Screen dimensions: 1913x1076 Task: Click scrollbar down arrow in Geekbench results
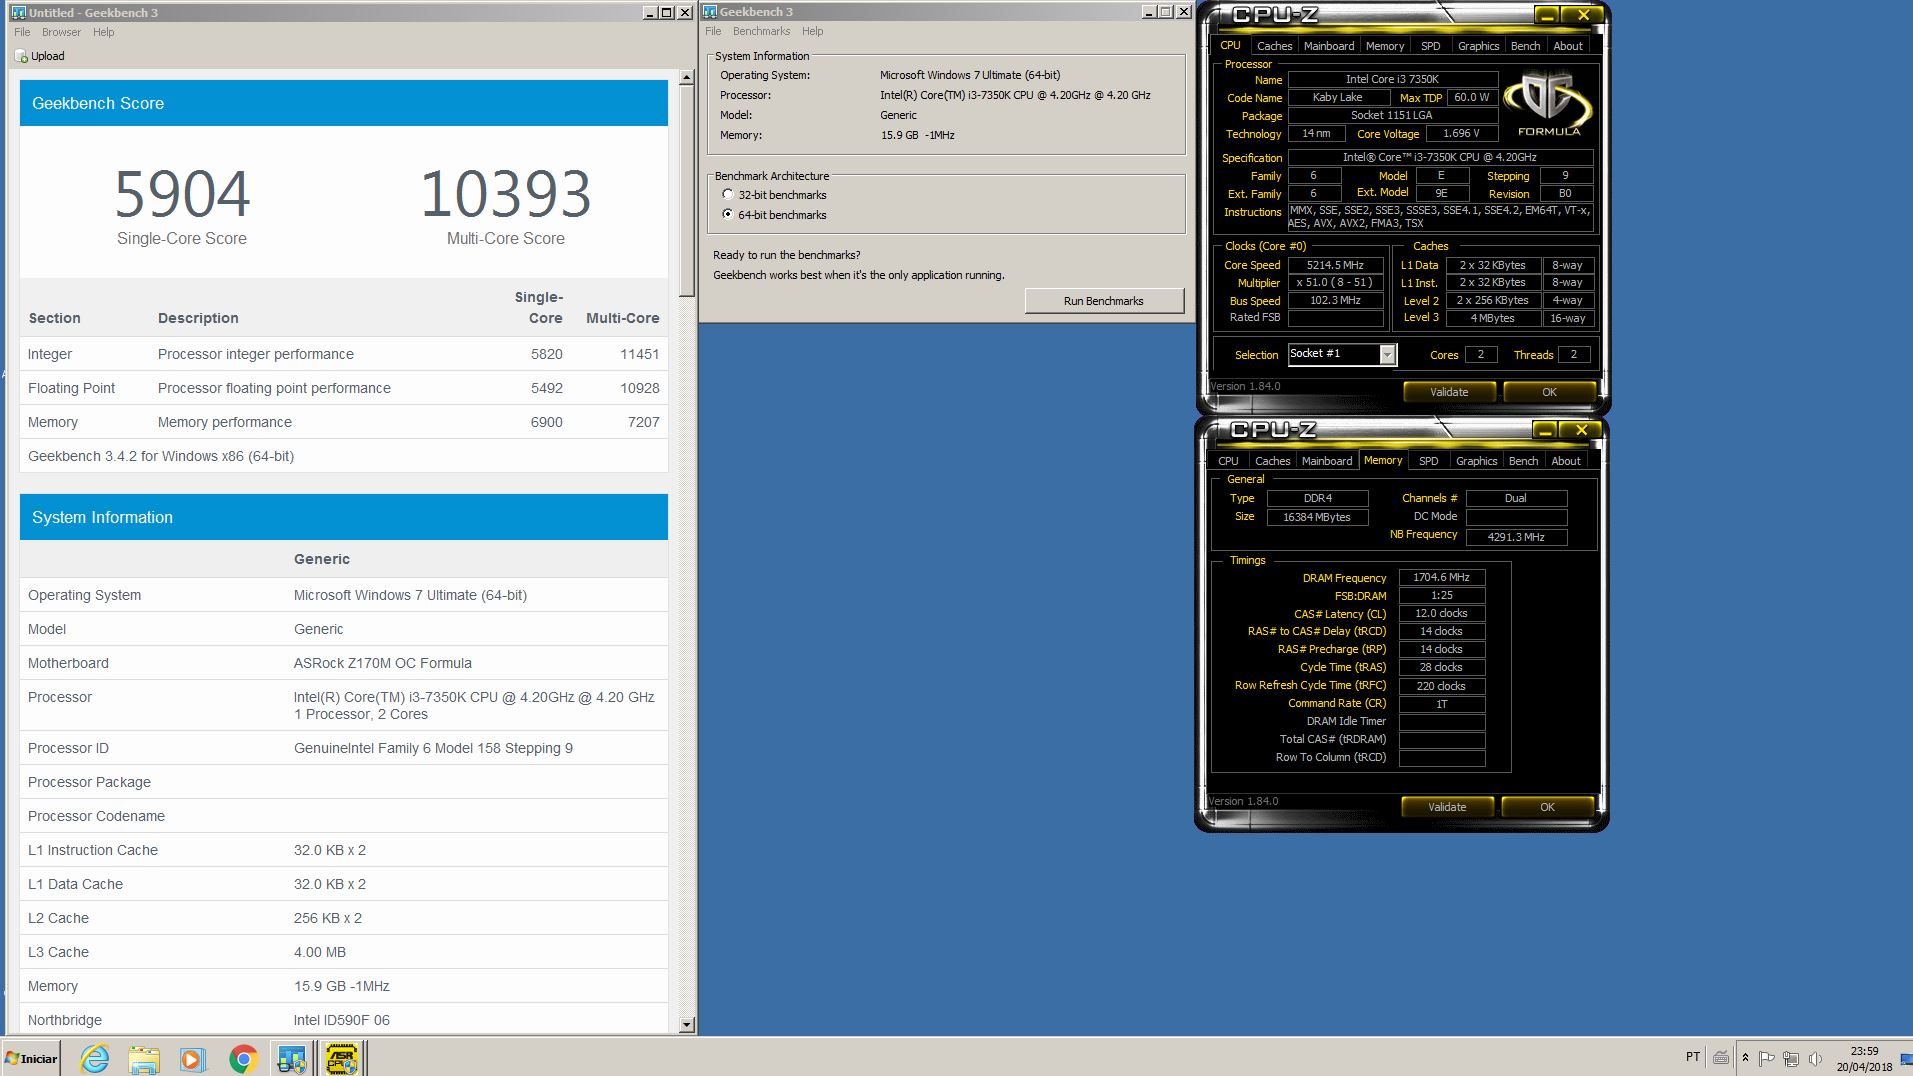[x=686, y=1024]
